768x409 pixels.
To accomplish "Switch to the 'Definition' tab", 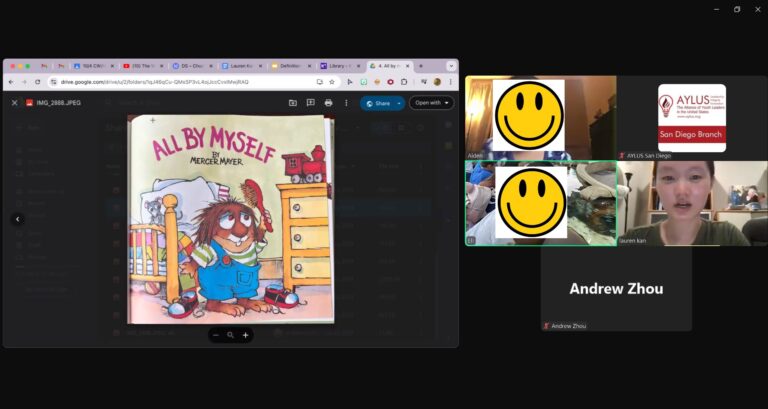I will click(x=289, y=66).
